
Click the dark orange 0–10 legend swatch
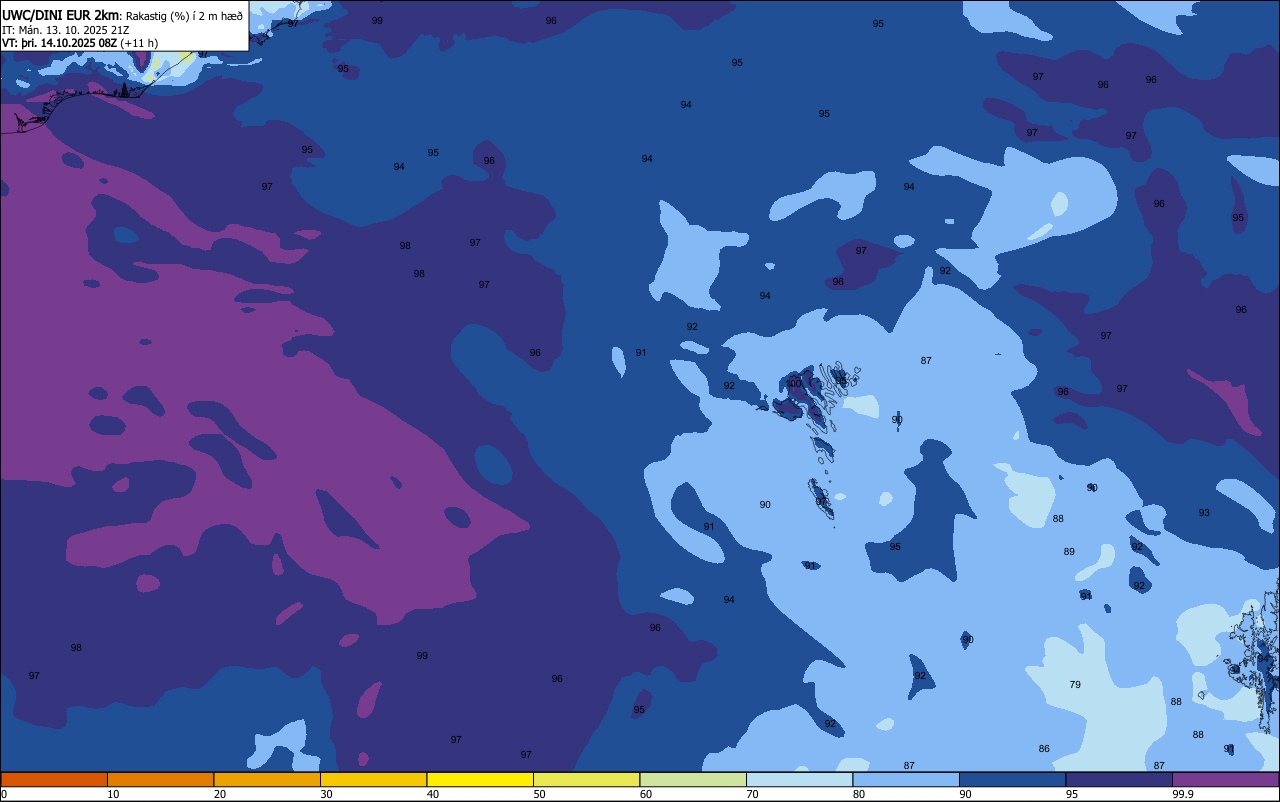54,779
